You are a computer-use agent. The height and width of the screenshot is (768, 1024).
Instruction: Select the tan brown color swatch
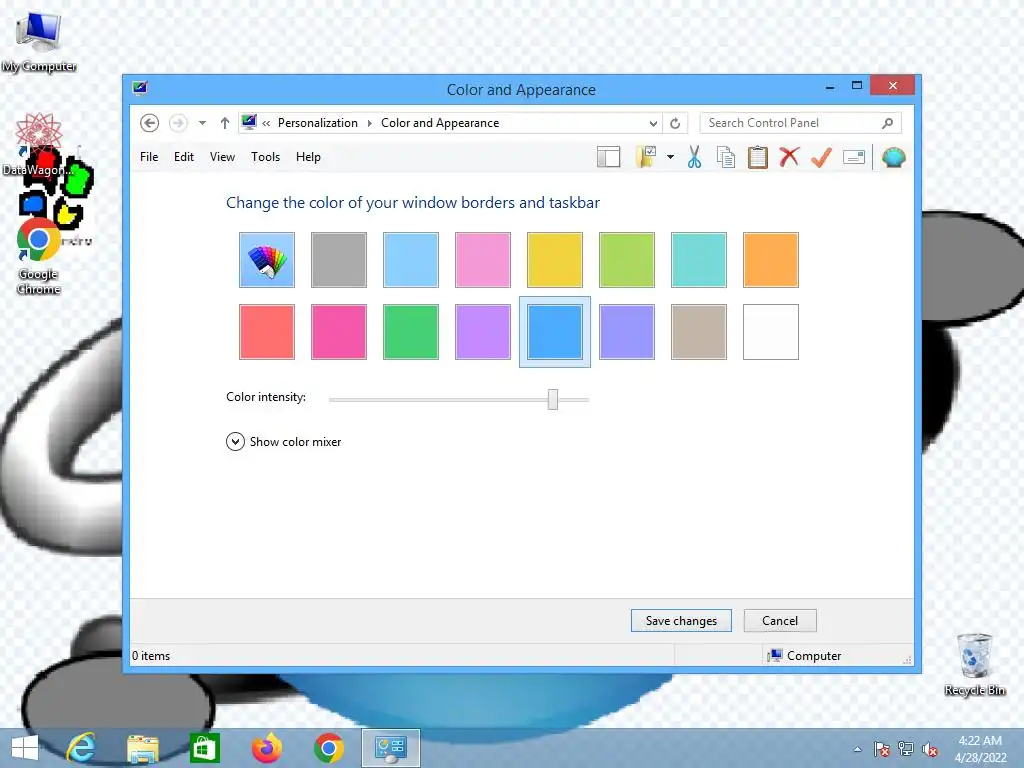coord(699,332)
